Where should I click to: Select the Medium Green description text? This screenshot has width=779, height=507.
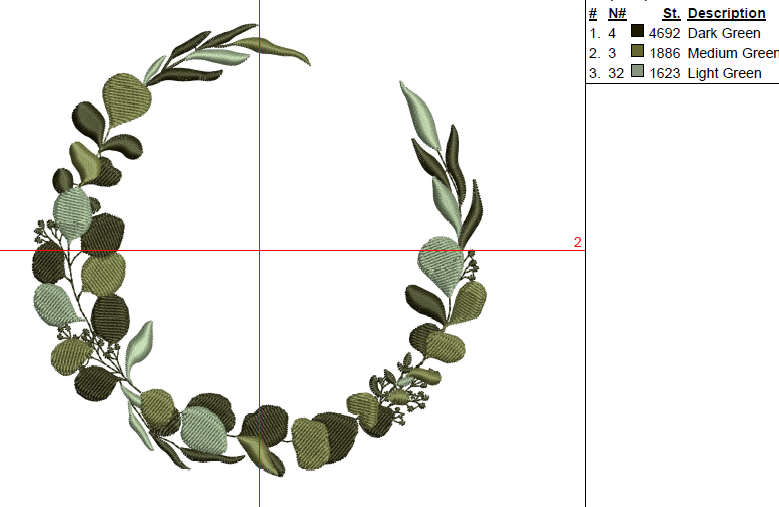[x=732, y=53]
